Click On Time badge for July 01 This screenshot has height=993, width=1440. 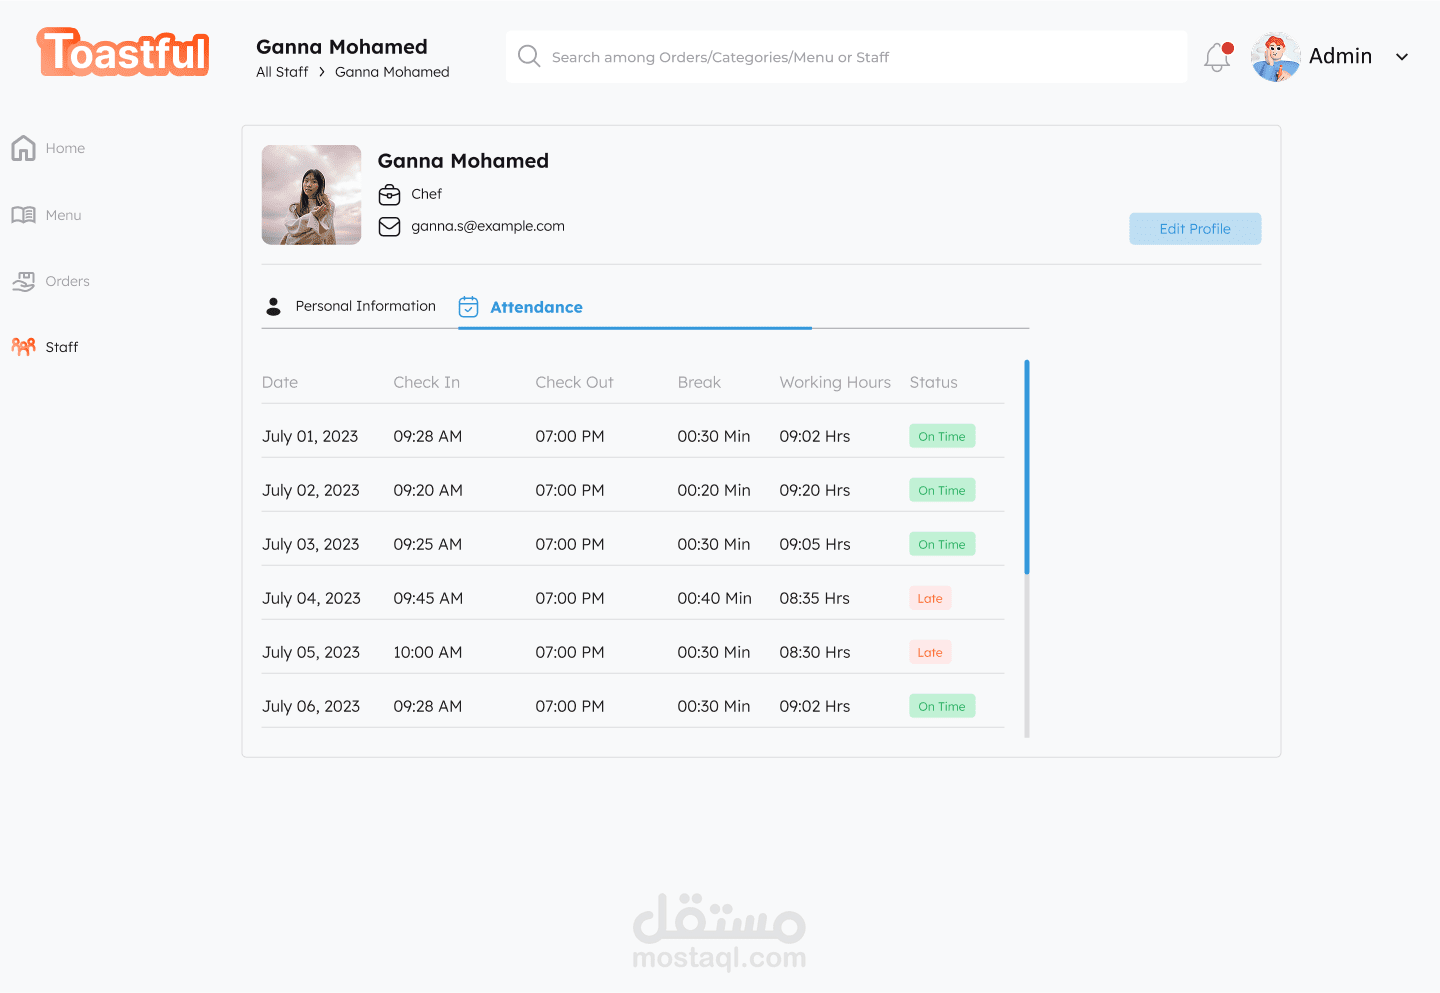coord(942,436)
